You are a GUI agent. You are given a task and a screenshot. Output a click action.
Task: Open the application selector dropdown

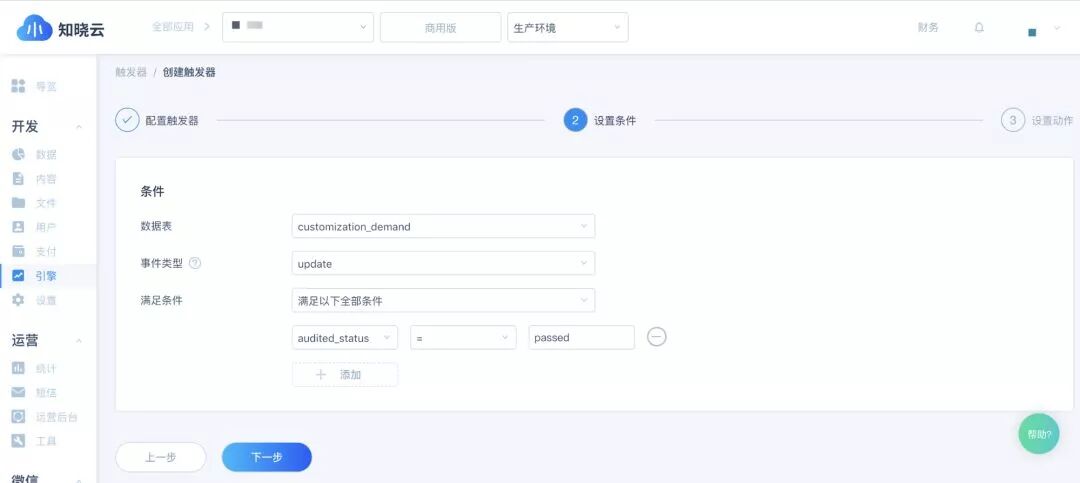[x=298, y=27]
